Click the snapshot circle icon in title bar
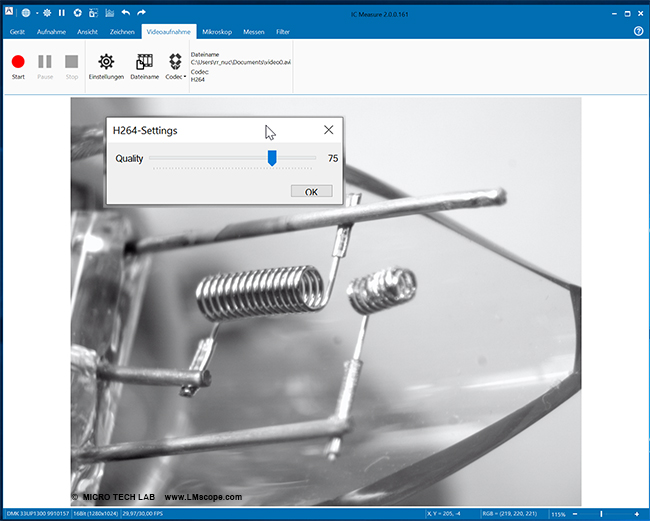The image size is (650, 521). [77, 13]
